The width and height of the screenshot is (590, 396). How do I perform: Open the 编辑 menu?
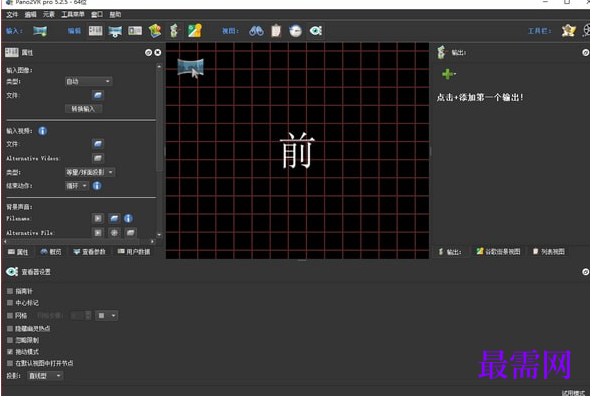[x=30, y=14]
